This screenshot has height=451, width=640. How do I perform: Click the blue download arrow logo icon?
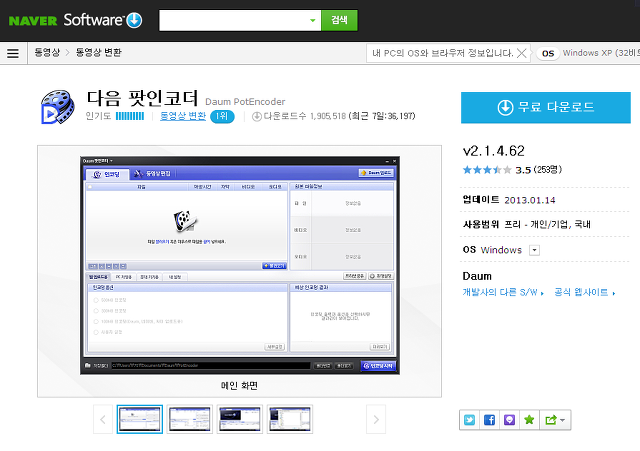pos(134,20)
